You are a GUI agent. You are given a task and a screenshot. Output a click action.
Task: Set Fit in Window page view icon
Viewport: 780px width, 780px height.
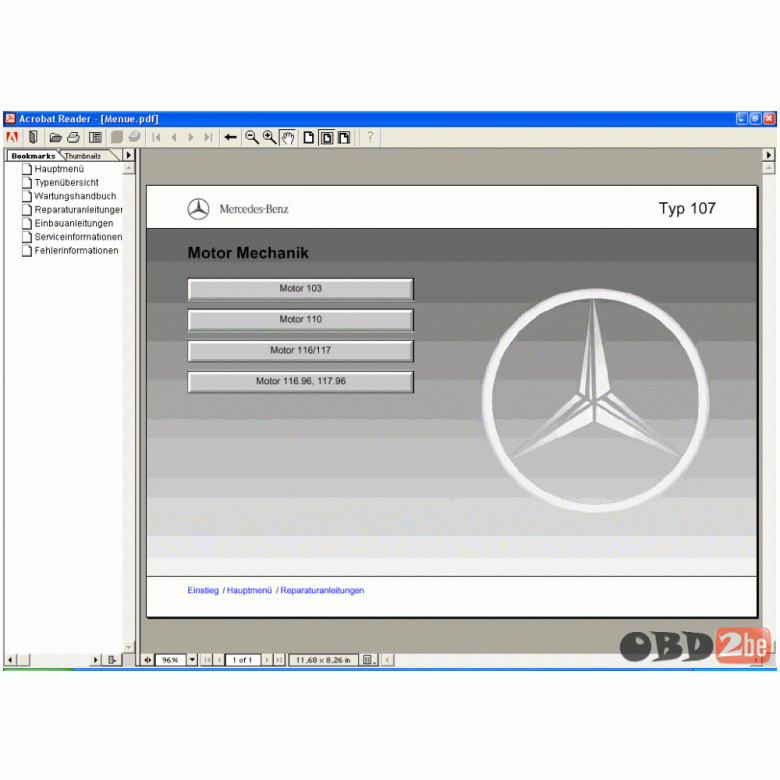[326, 137]
